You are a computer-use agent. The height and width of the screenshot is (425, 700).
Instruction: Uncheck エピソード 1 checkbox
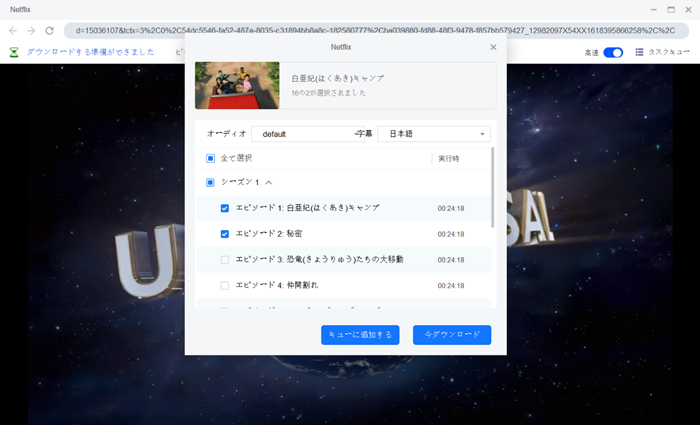pyautogui.click(x=225, y=208)
